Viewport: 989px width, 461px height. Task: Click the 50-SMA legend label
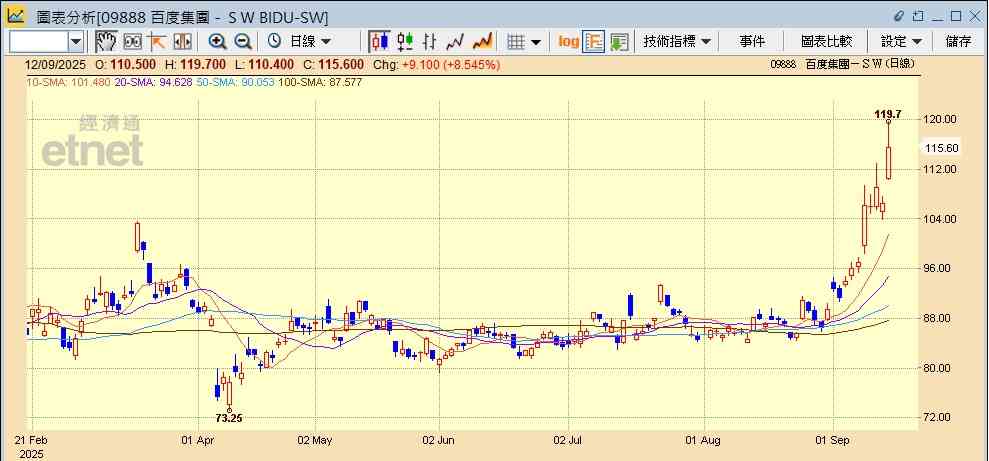[x=235, y=82]
